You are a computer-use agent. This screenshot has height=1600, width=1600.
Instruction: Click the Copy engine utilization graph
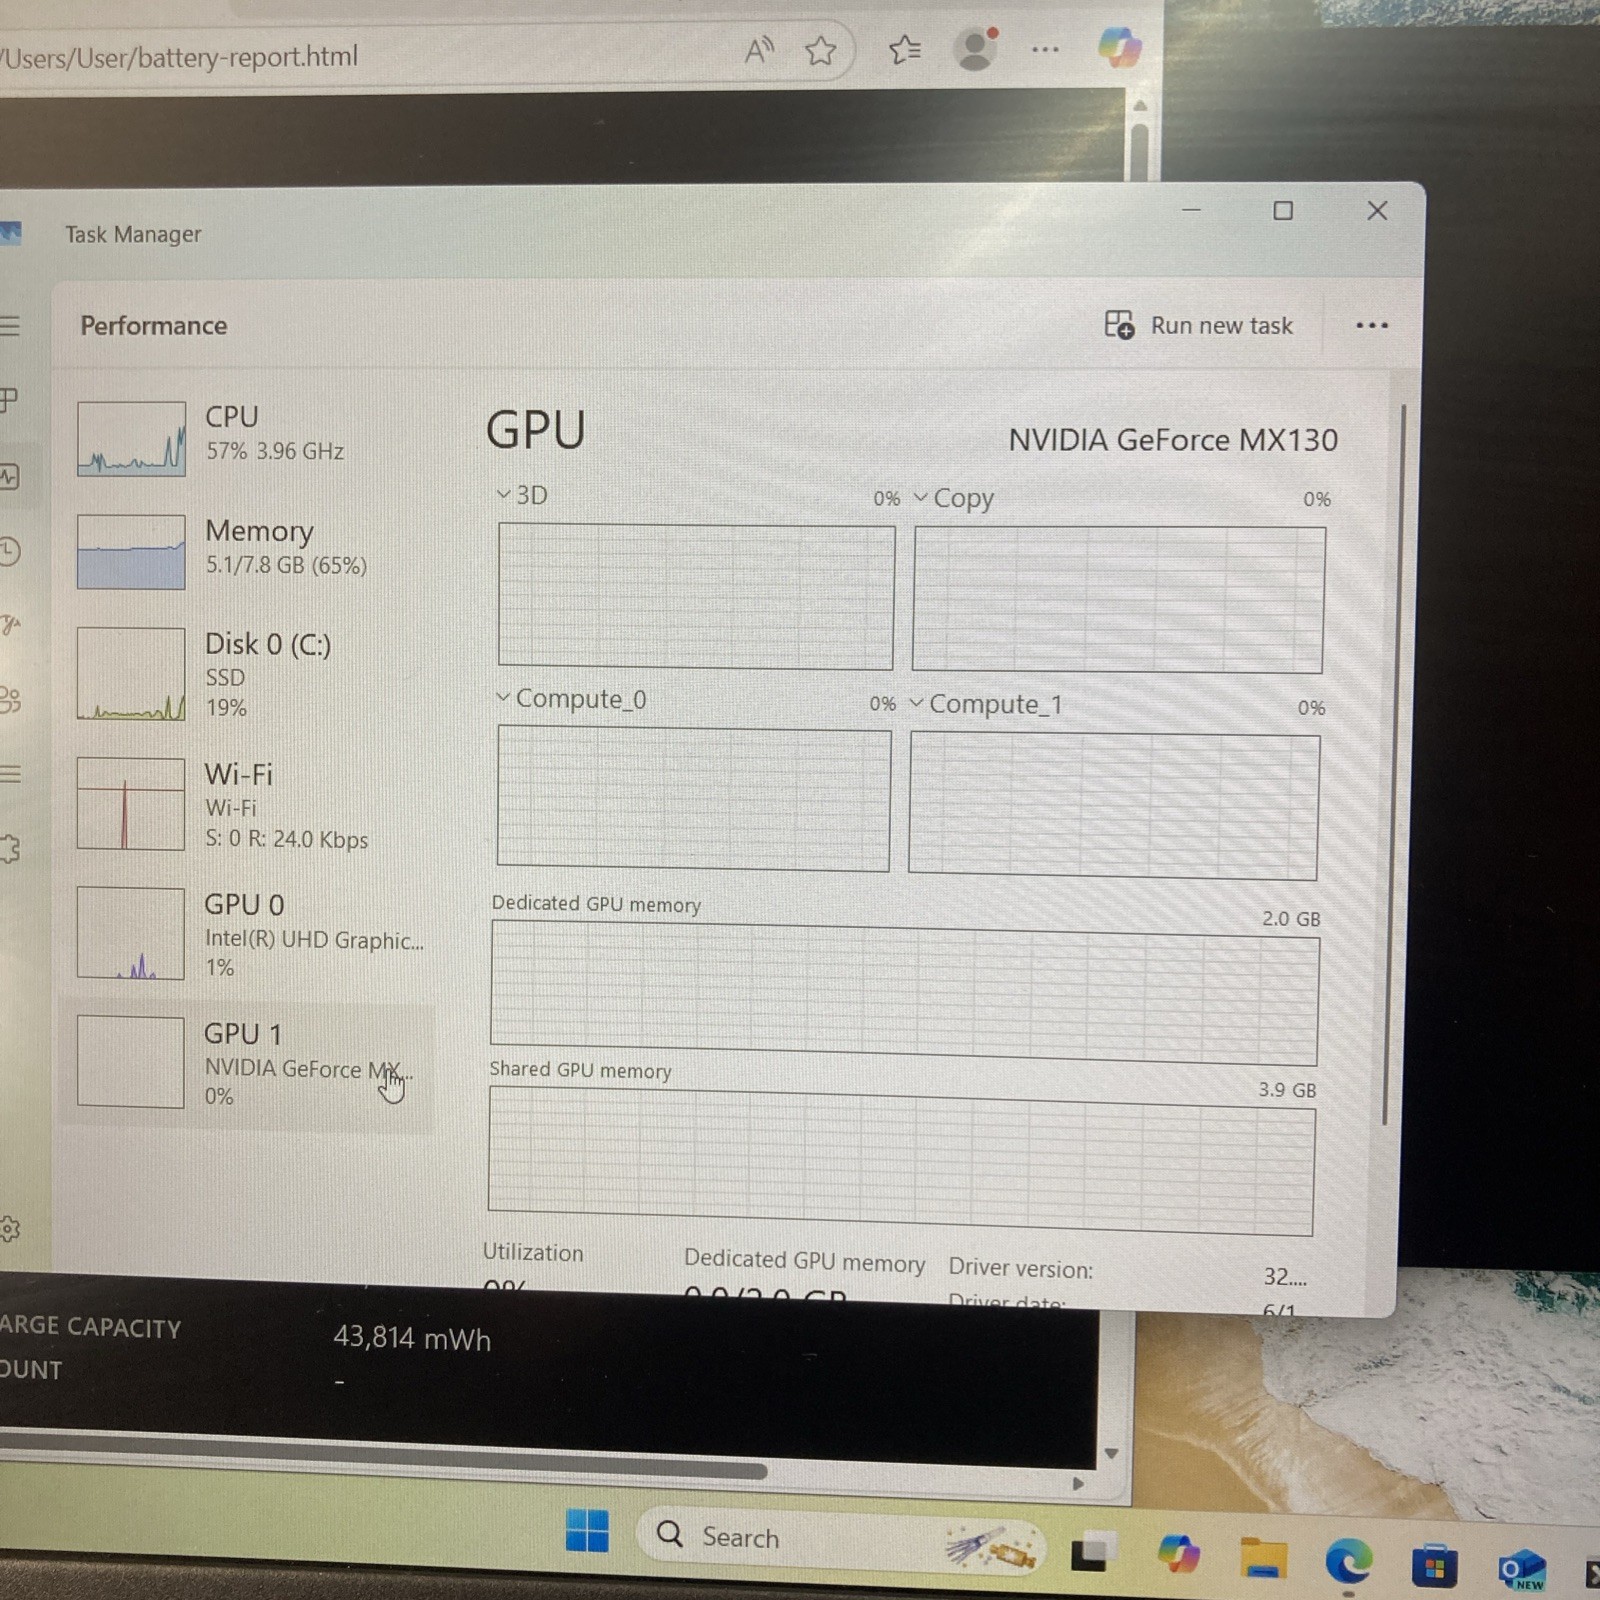pos(1118,599)
